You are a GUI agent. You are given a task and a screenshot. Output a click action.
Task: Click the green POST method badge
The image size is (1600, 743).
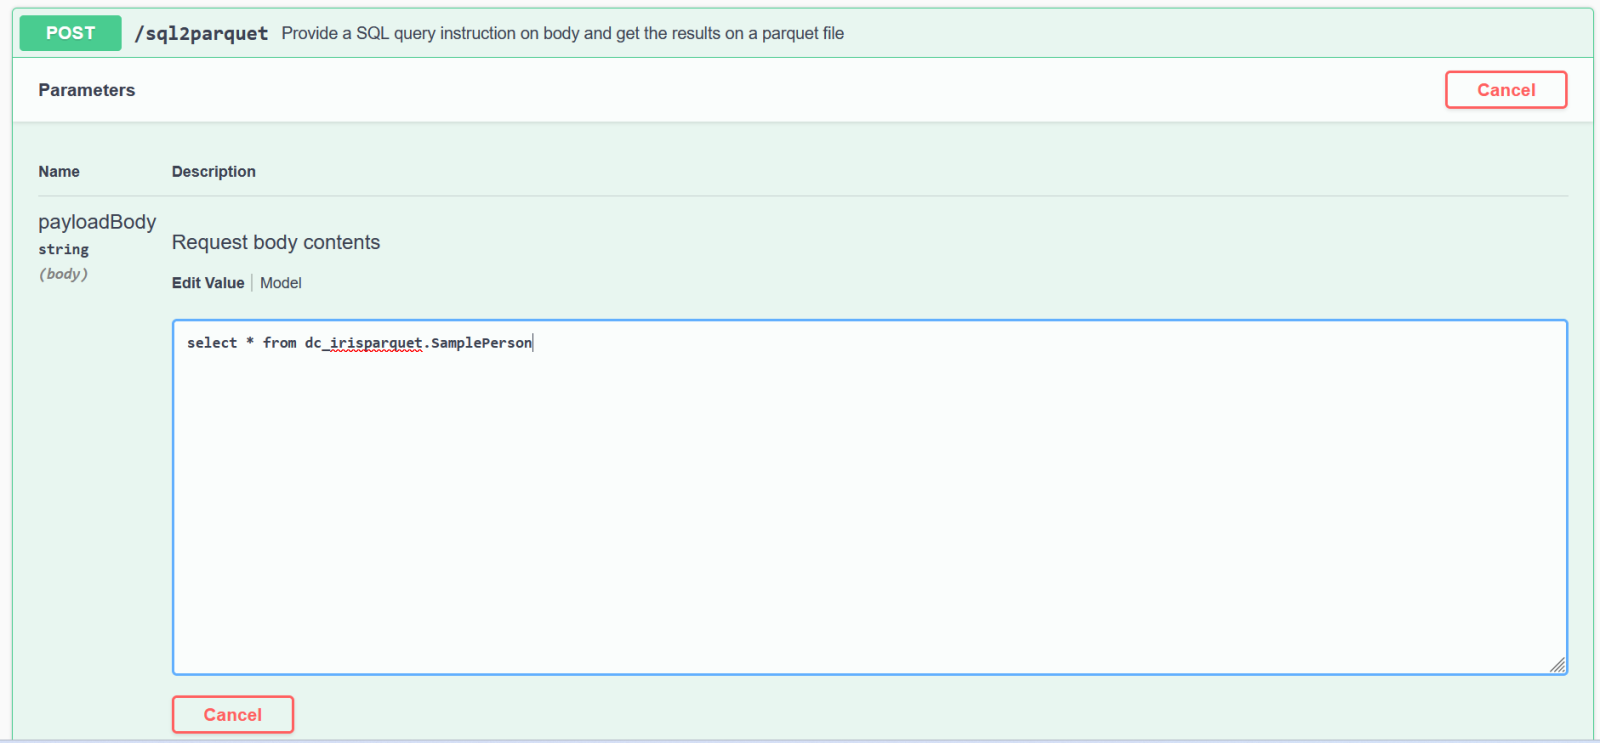tap(70, 33)
